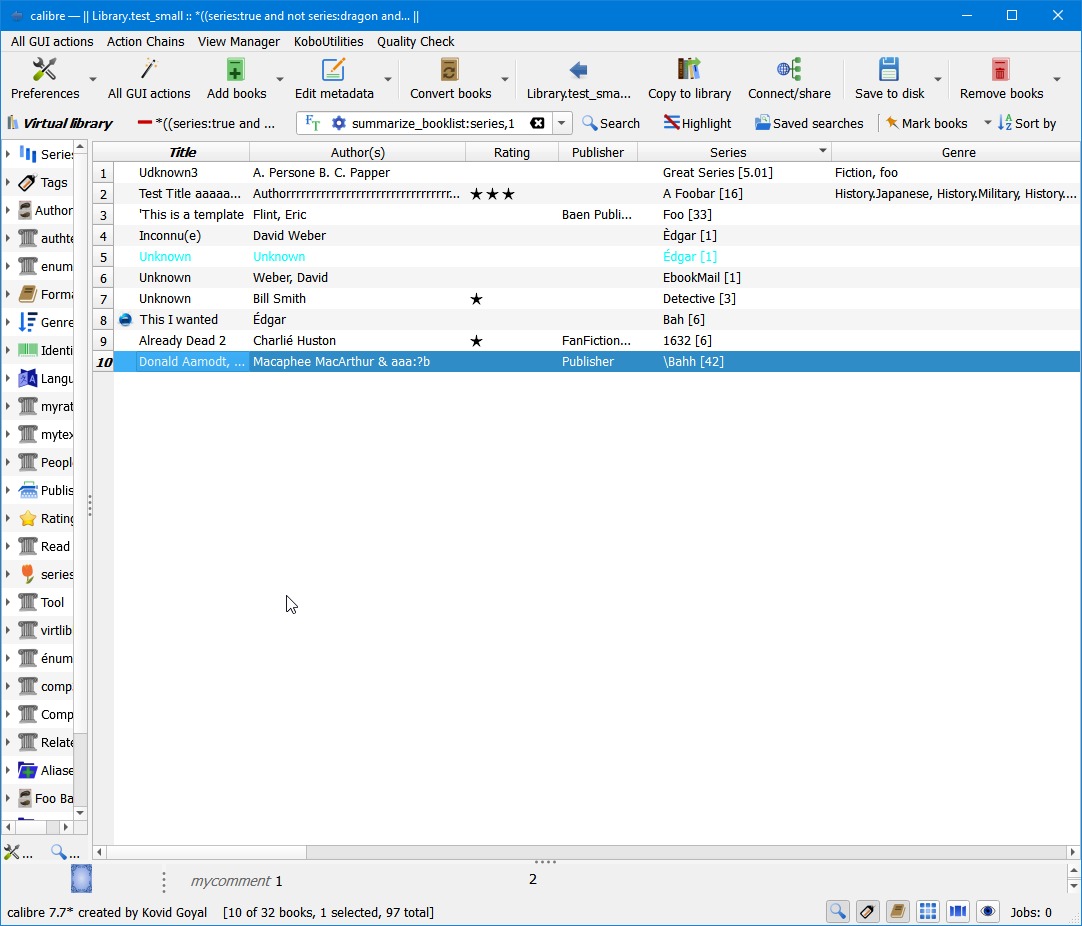
Task: Click tag browser vertical scrollbar
Action: 80,479
